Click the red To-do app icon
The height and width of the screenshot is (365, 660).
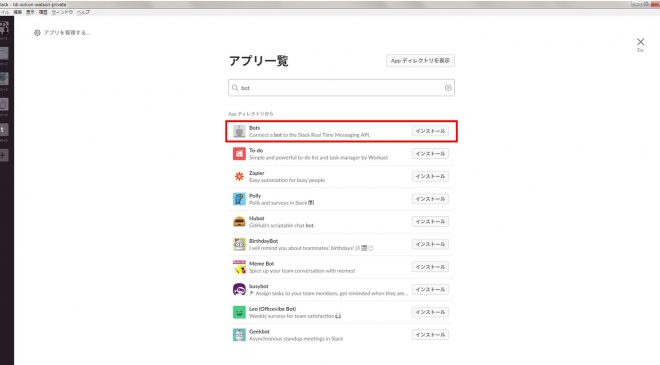coord(239,154)
